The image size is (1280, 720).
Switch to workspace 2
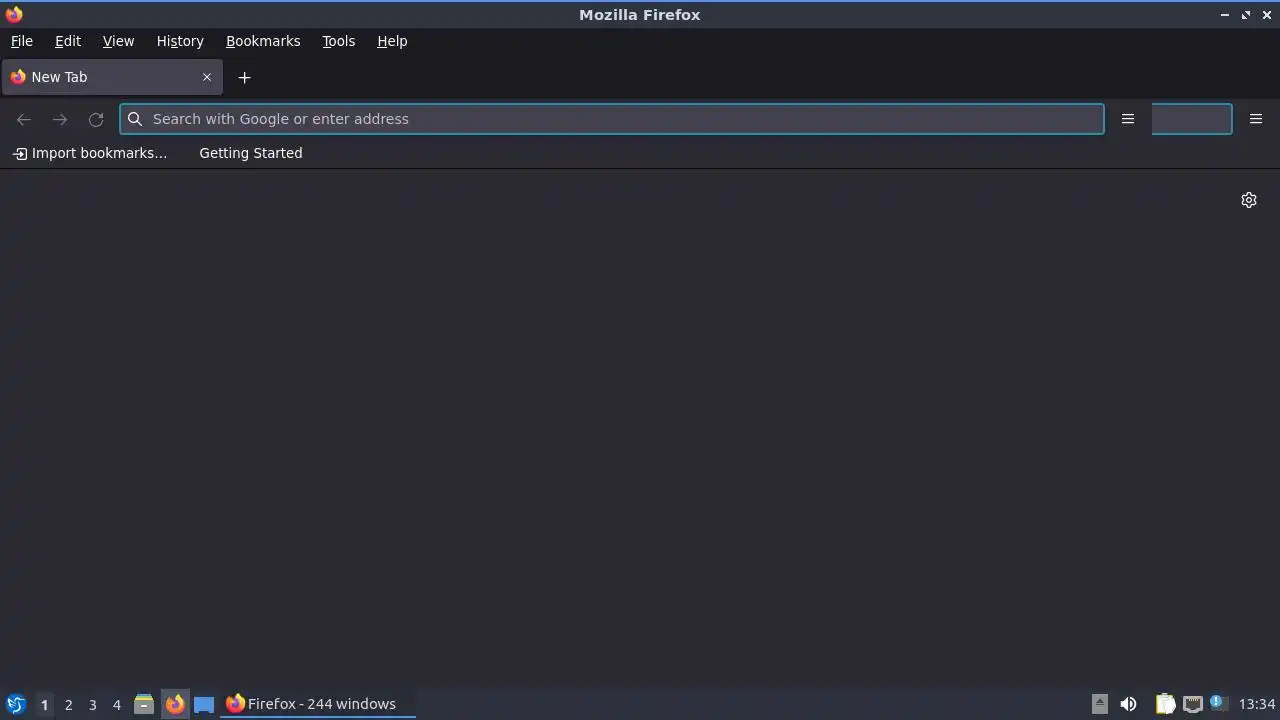[x=68, y=704]
